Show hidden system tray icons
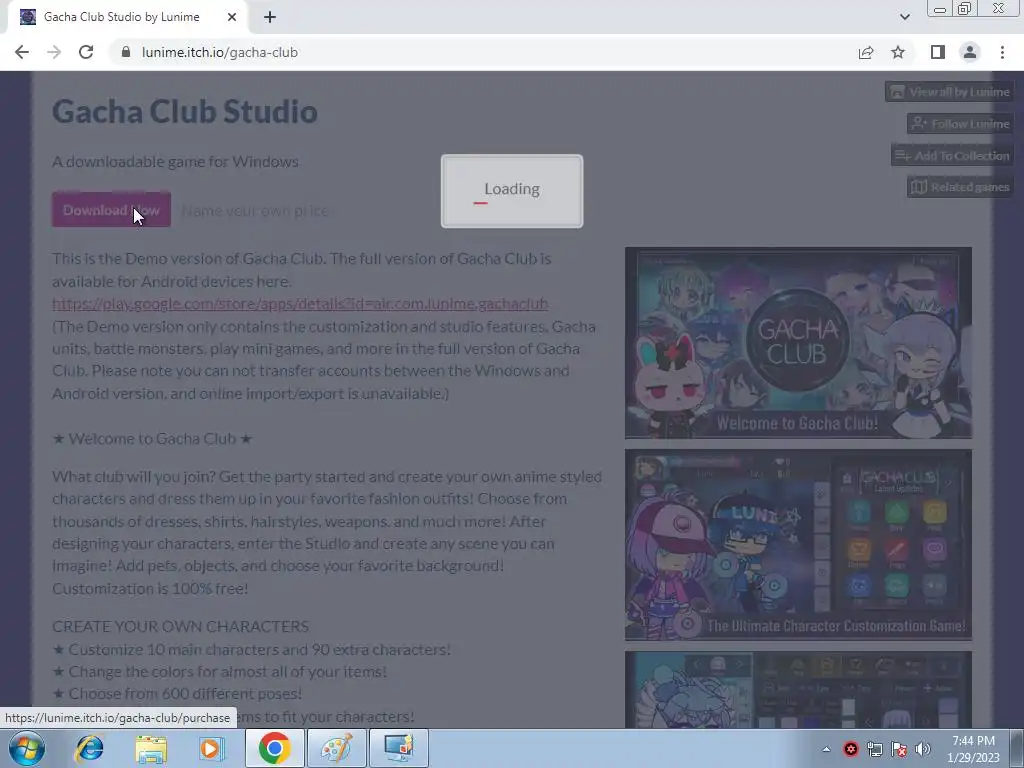 click(x=826, y=749)
